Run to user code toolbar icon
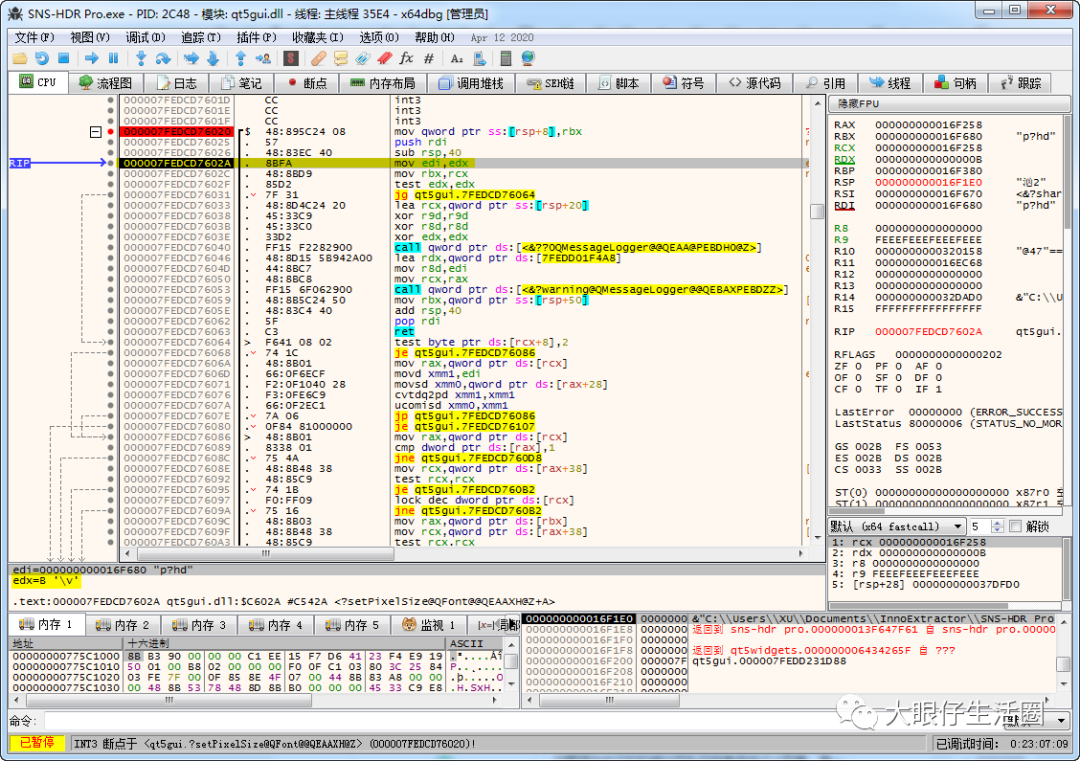 pyautogui.click(x=262, y=59)
